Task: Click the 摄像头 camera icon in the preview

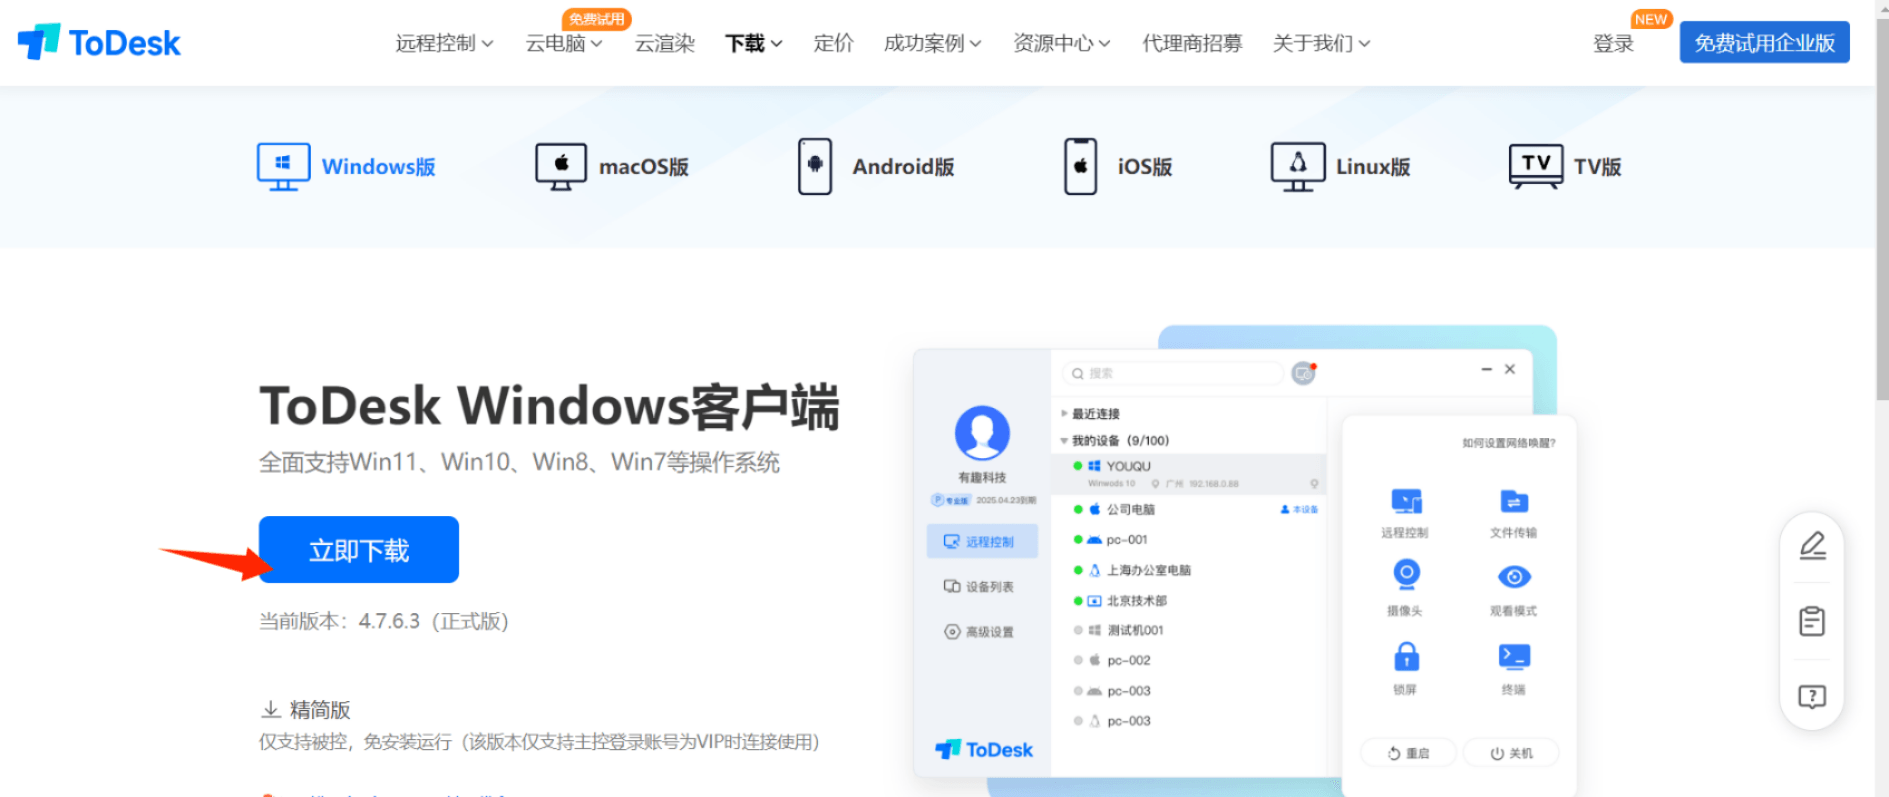Action: tap(1406, 575)
